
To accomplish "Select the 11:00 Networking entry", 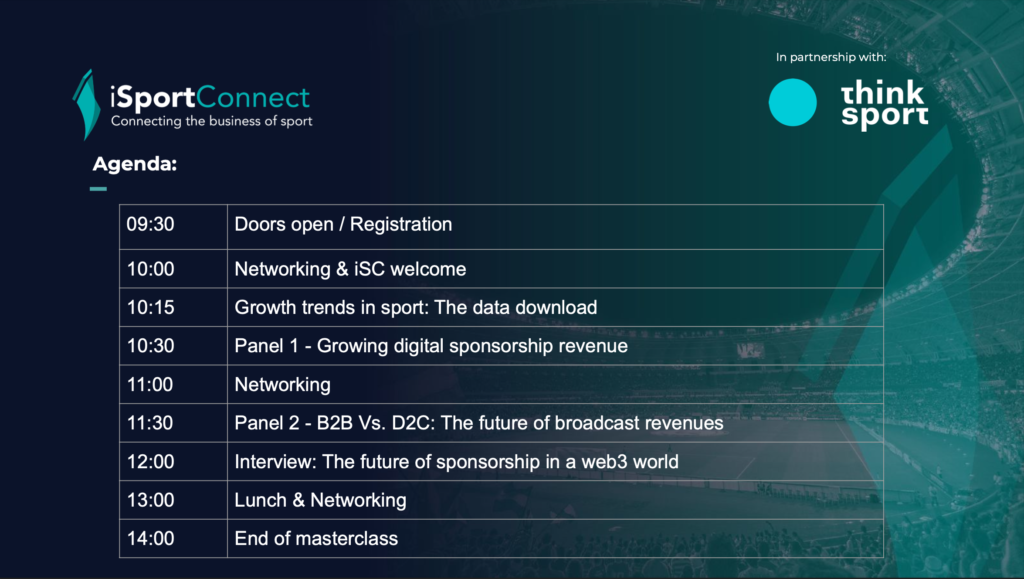I will click(x=282, y=384).
